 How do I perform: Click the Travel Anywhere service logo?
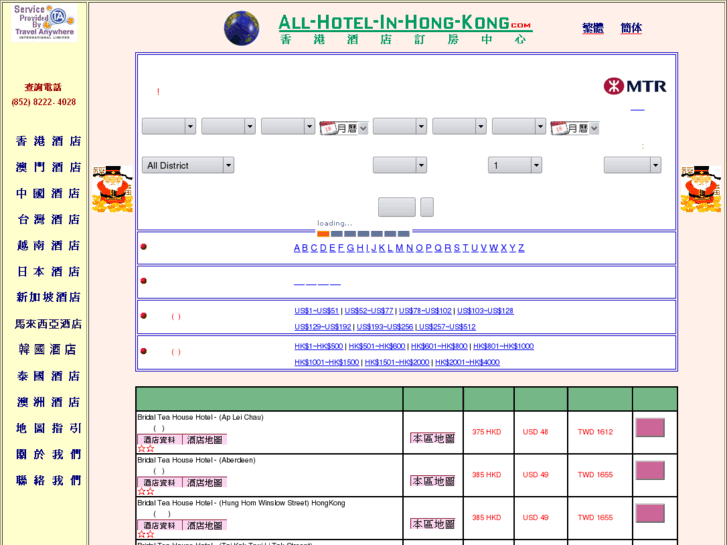44,23
